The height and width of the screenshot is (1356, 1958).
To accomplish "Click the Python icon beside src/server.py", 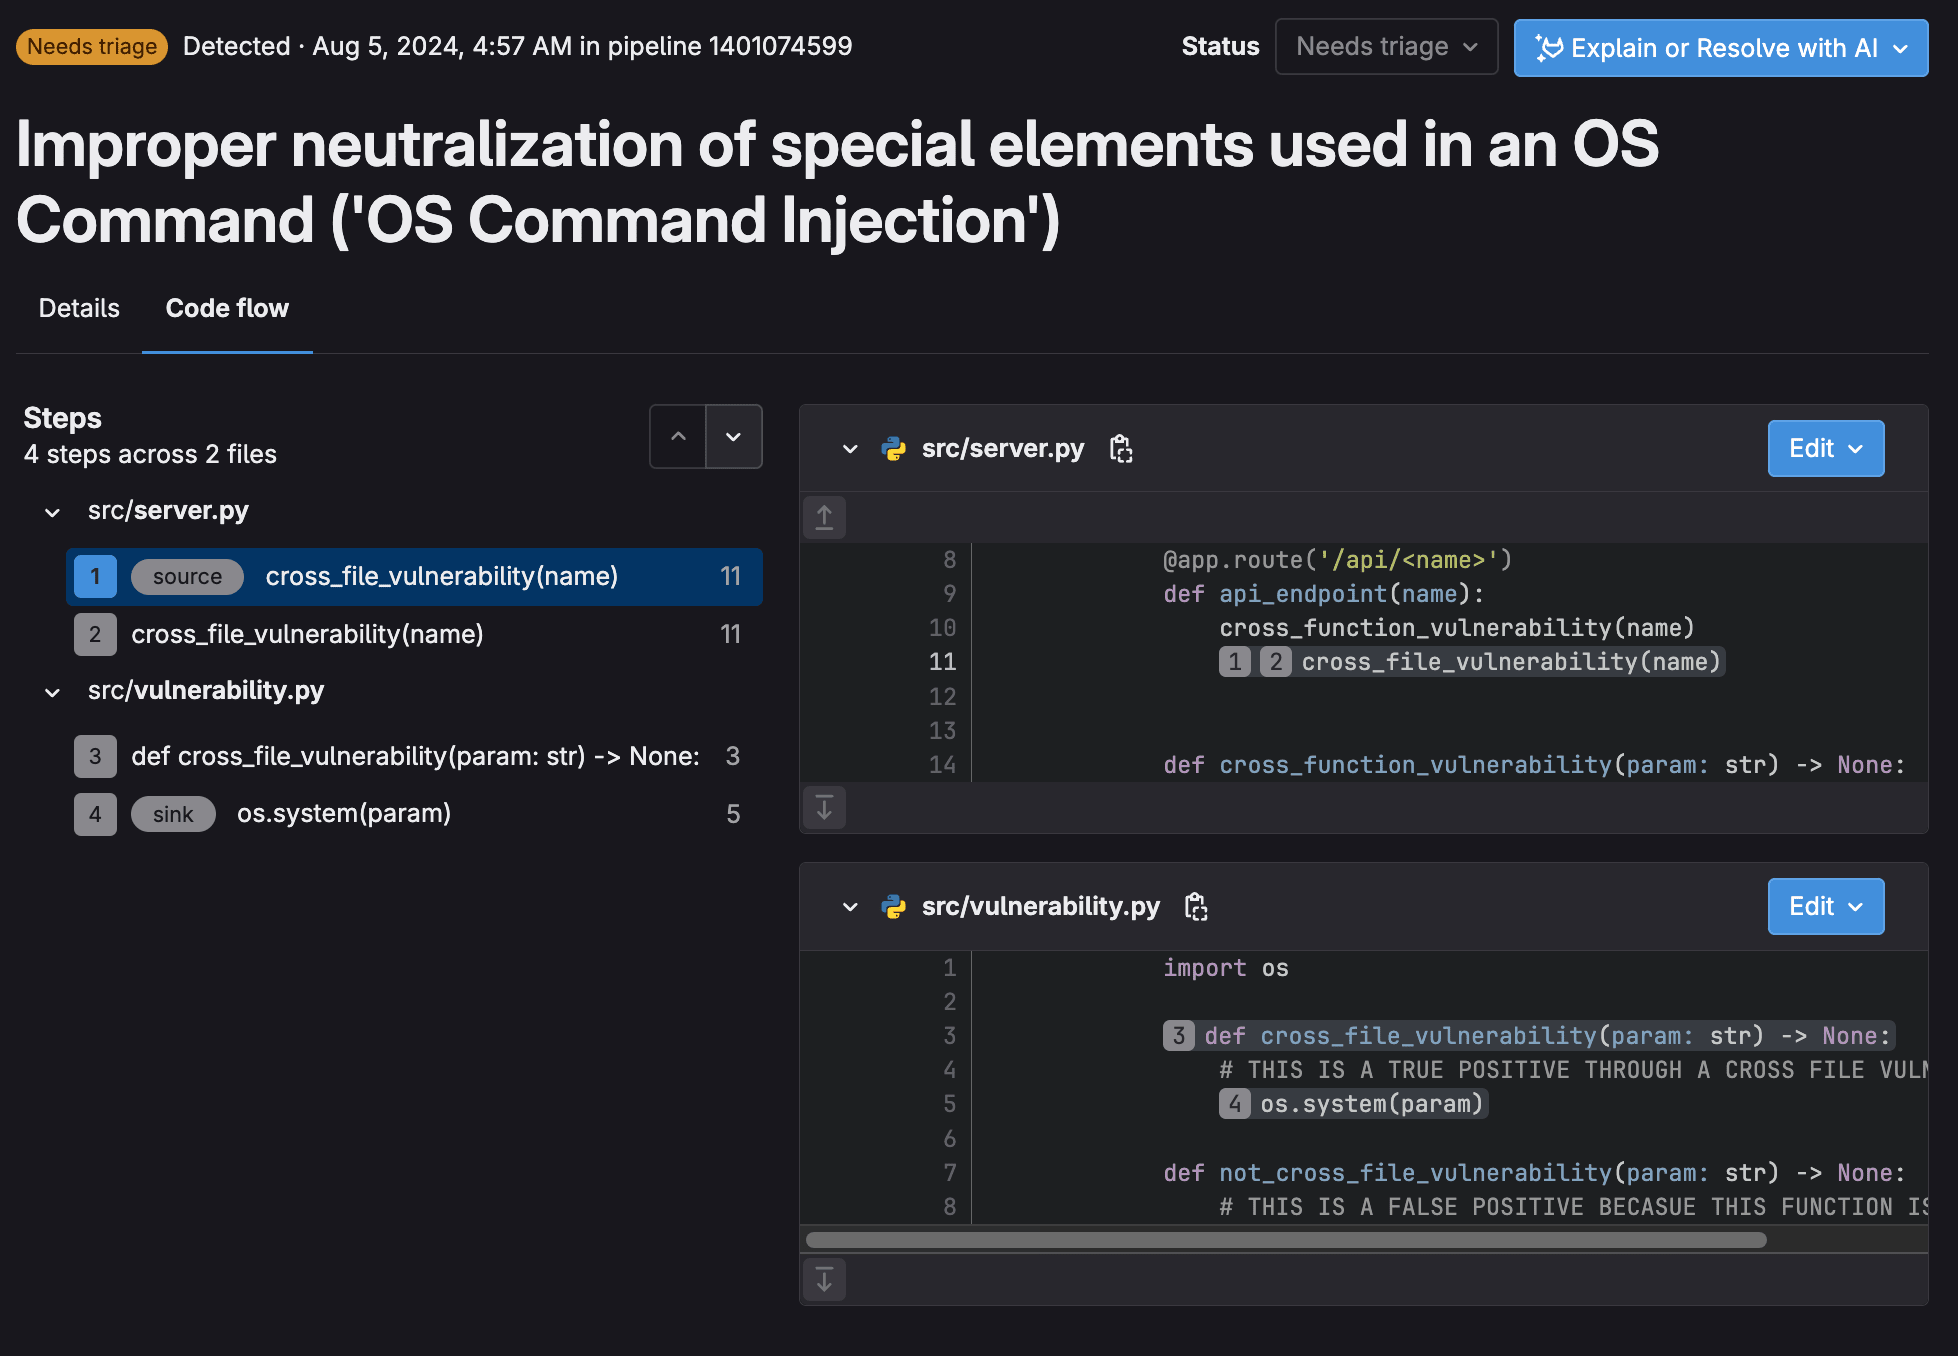I will (x=893, y=449).
